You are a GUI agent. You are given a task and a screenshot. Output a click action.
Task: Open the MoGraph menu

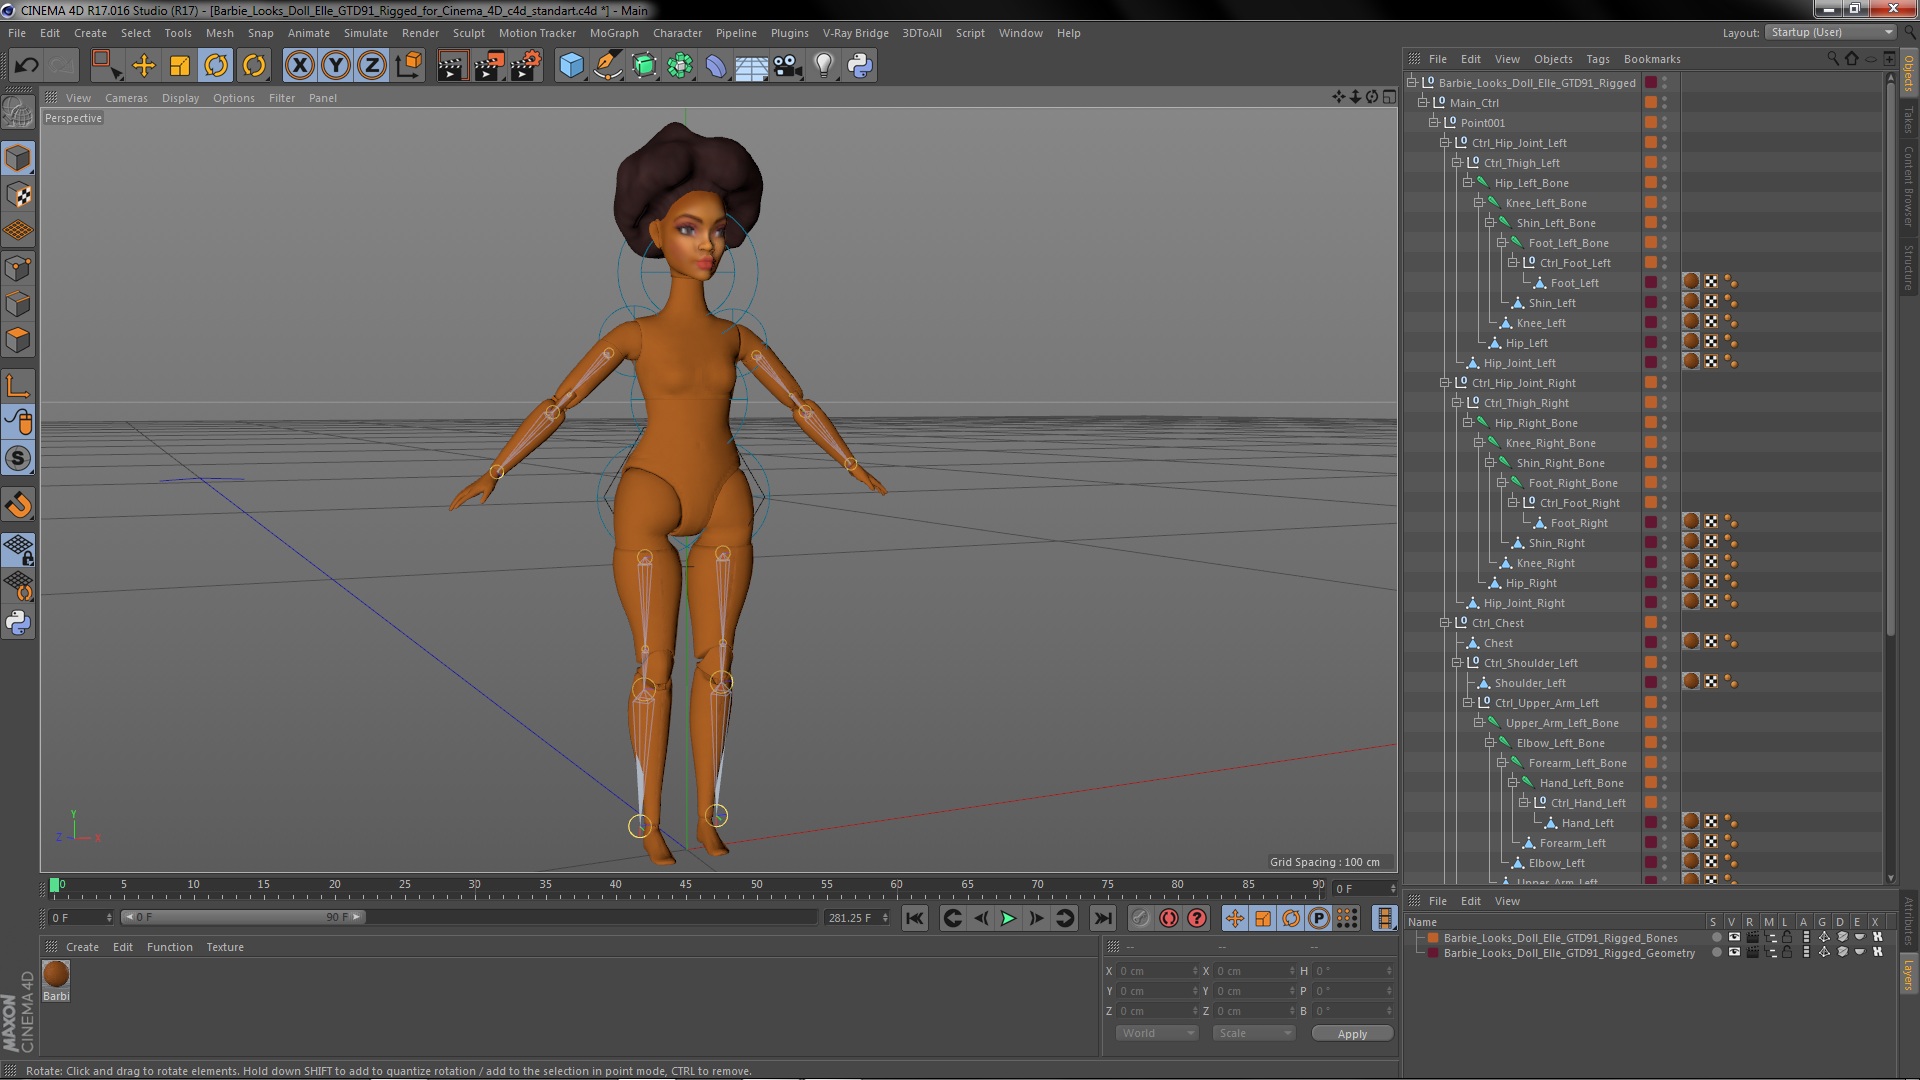[x=614, y=33]
